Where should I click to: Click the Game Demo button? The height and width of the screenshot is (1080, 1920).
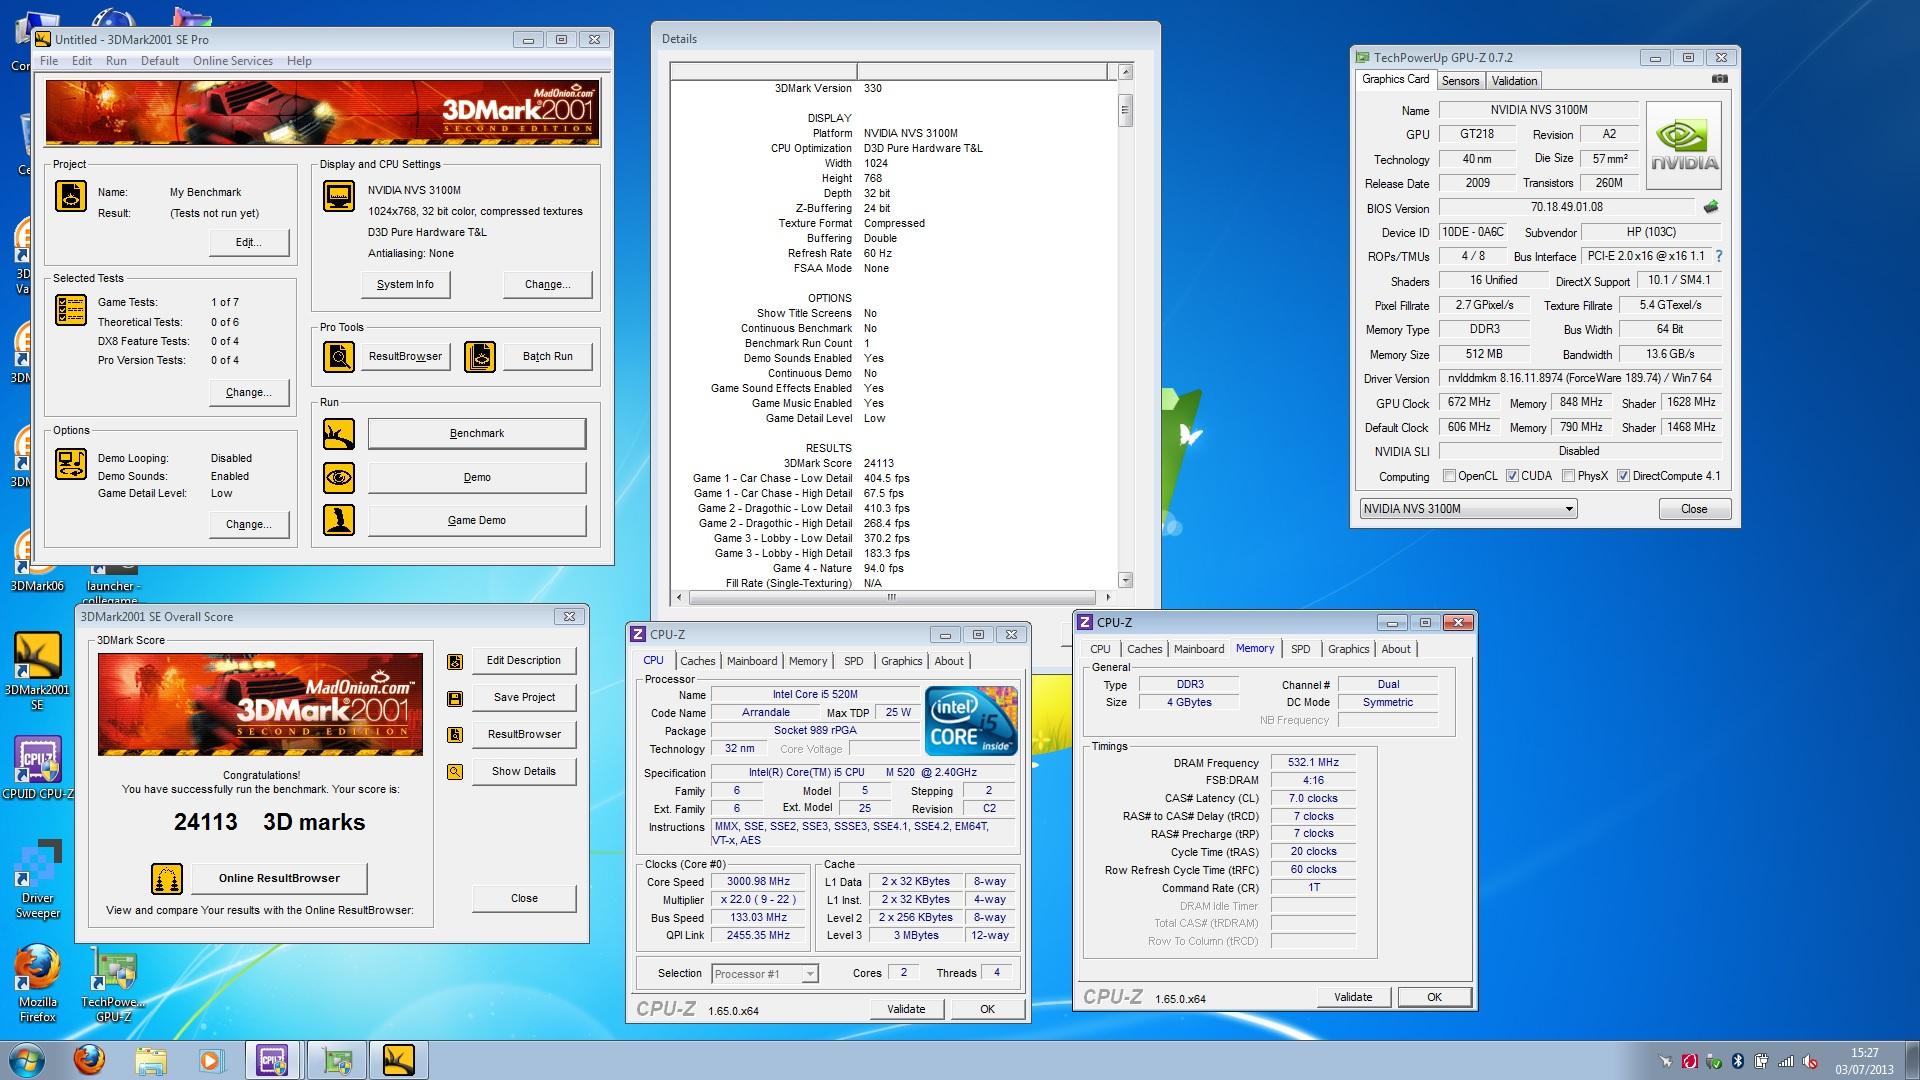tap(477, 521)
